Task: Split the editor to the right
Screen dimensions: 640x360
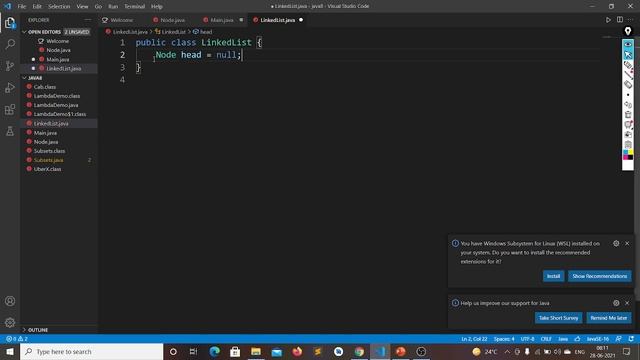Action: (x=620, y=20)
